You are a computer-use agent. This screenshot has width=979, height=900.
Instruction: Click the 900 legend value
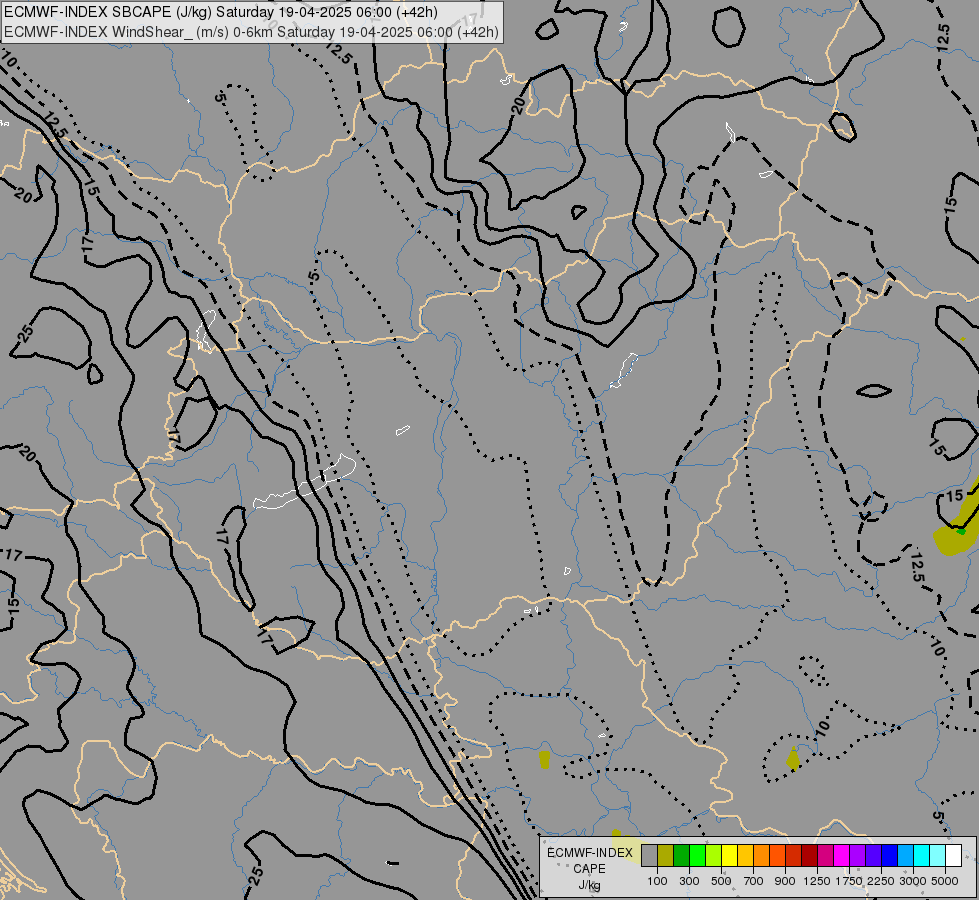click(785, 881)
